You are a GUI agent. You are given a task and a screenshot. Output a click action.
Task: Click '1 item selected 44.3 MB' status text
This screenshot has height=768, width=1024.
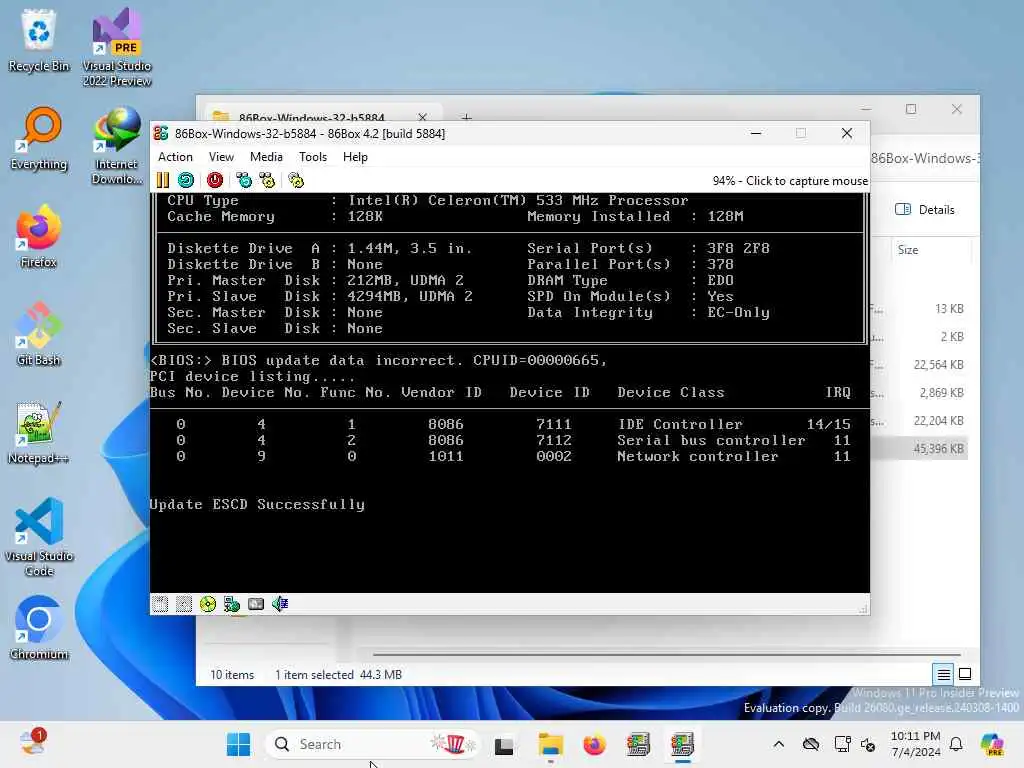(x=338, y=675)
